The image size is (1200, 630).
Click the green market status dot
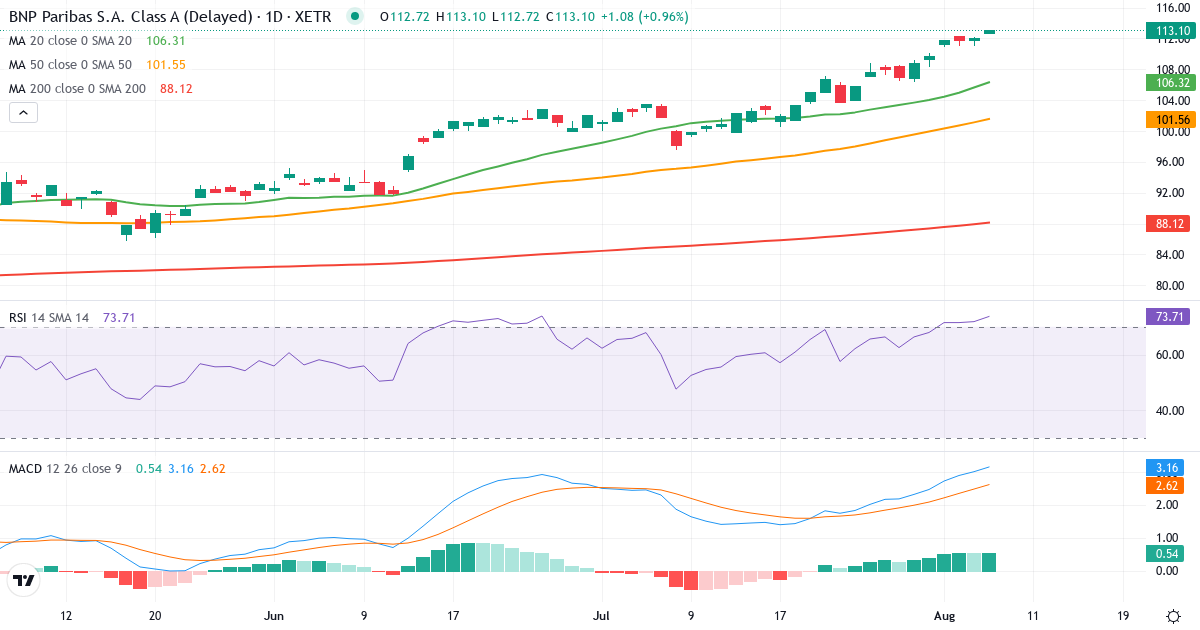click(354, 17)
